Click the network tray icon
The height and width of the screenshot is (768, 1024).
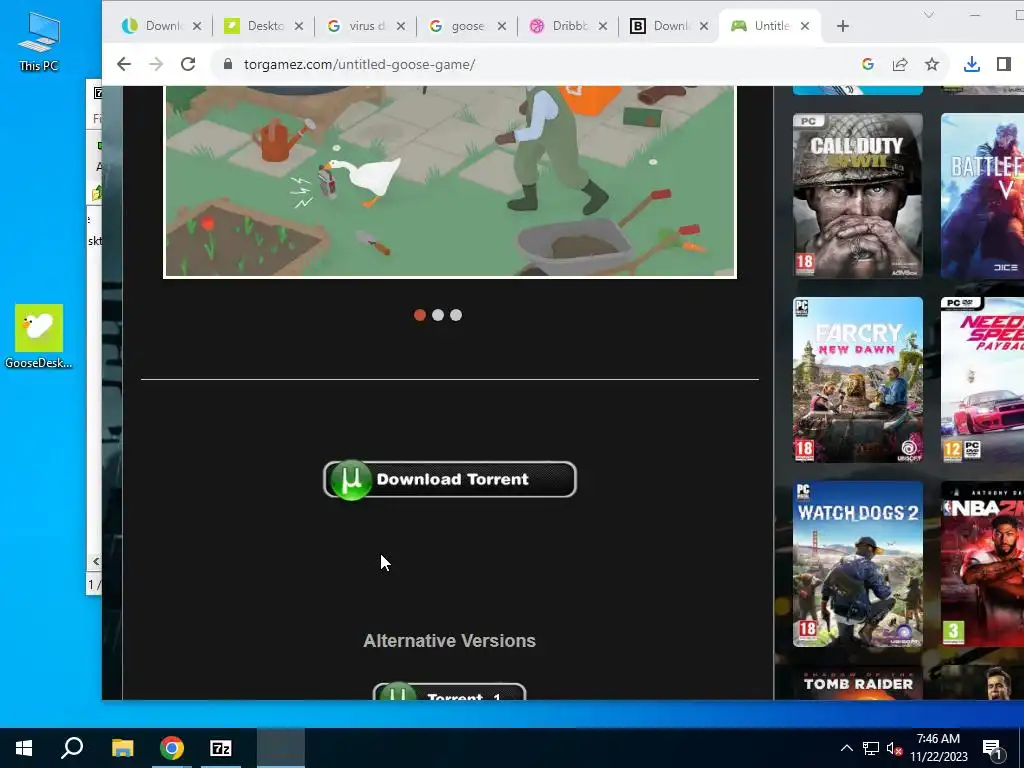[871, 748]
